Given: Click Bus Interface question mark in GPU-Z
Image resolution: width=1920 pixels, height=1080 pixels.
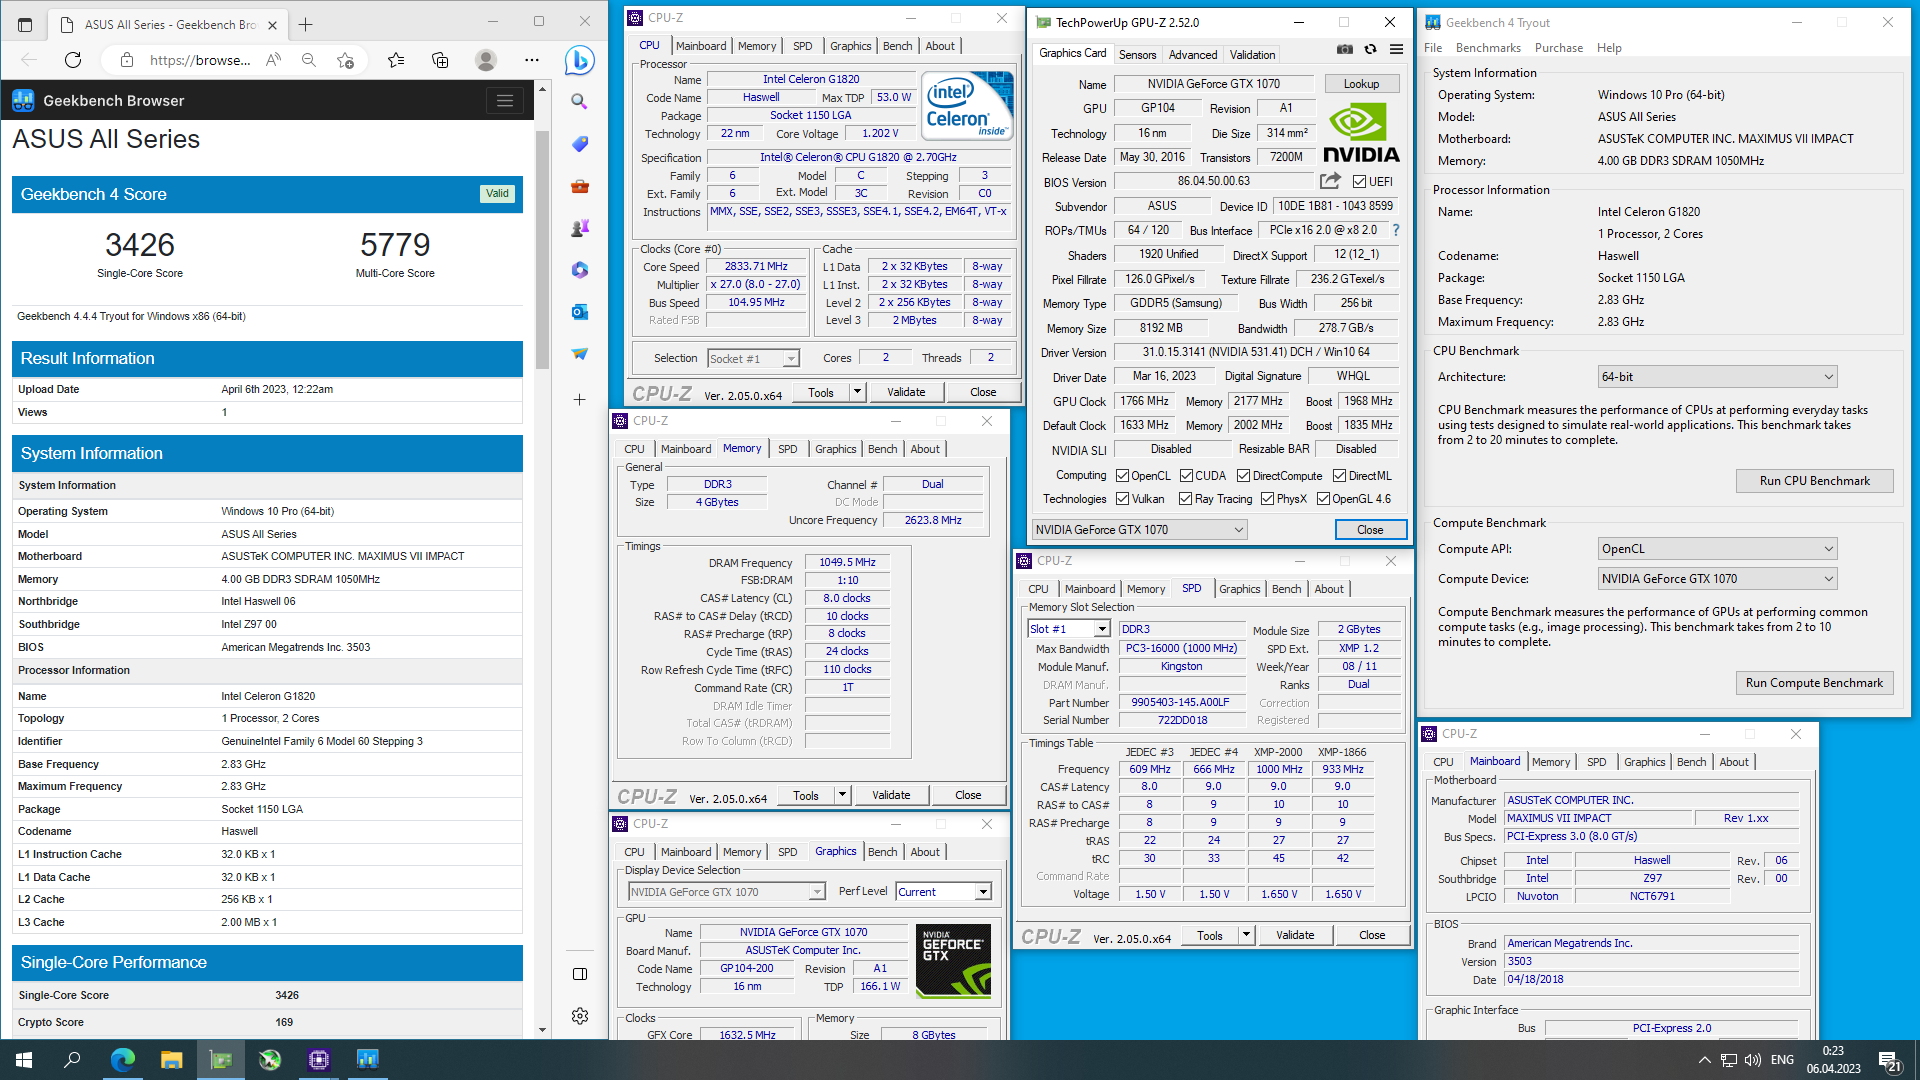Looking at the screenshot, I should 1396,230.
